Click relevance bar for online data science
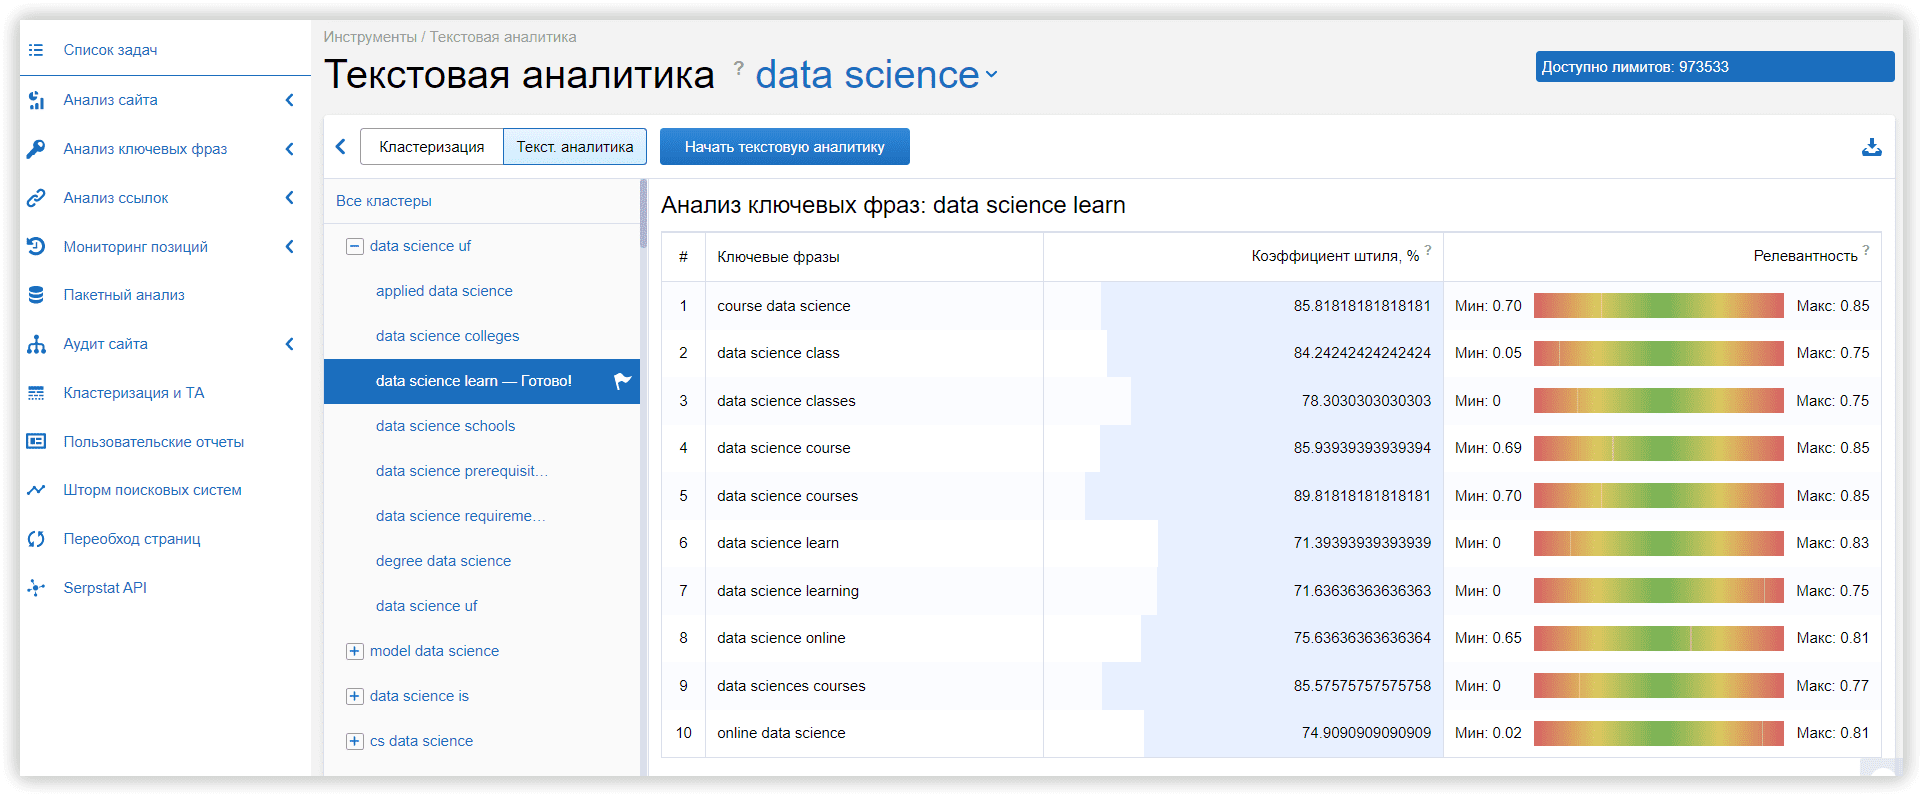This screenshot has height=796, width=1923. coord(1659,733)
